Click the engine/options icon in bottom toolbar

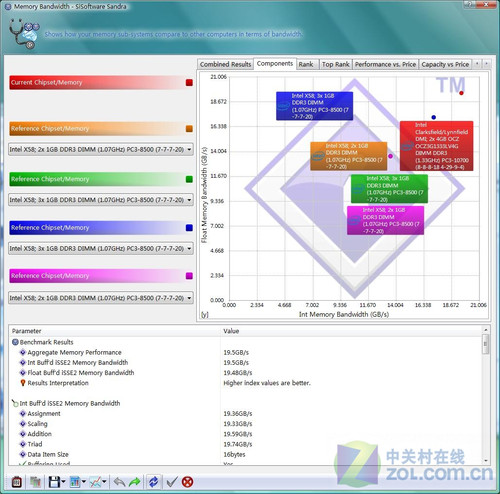point(17,482)
